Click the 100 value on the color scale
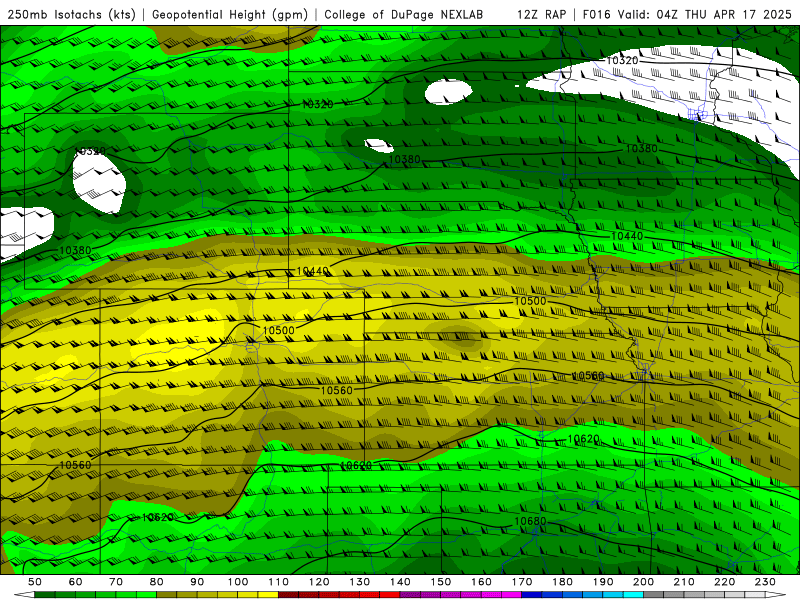Viewport: 800px width, 600px height. pos(238,582)
